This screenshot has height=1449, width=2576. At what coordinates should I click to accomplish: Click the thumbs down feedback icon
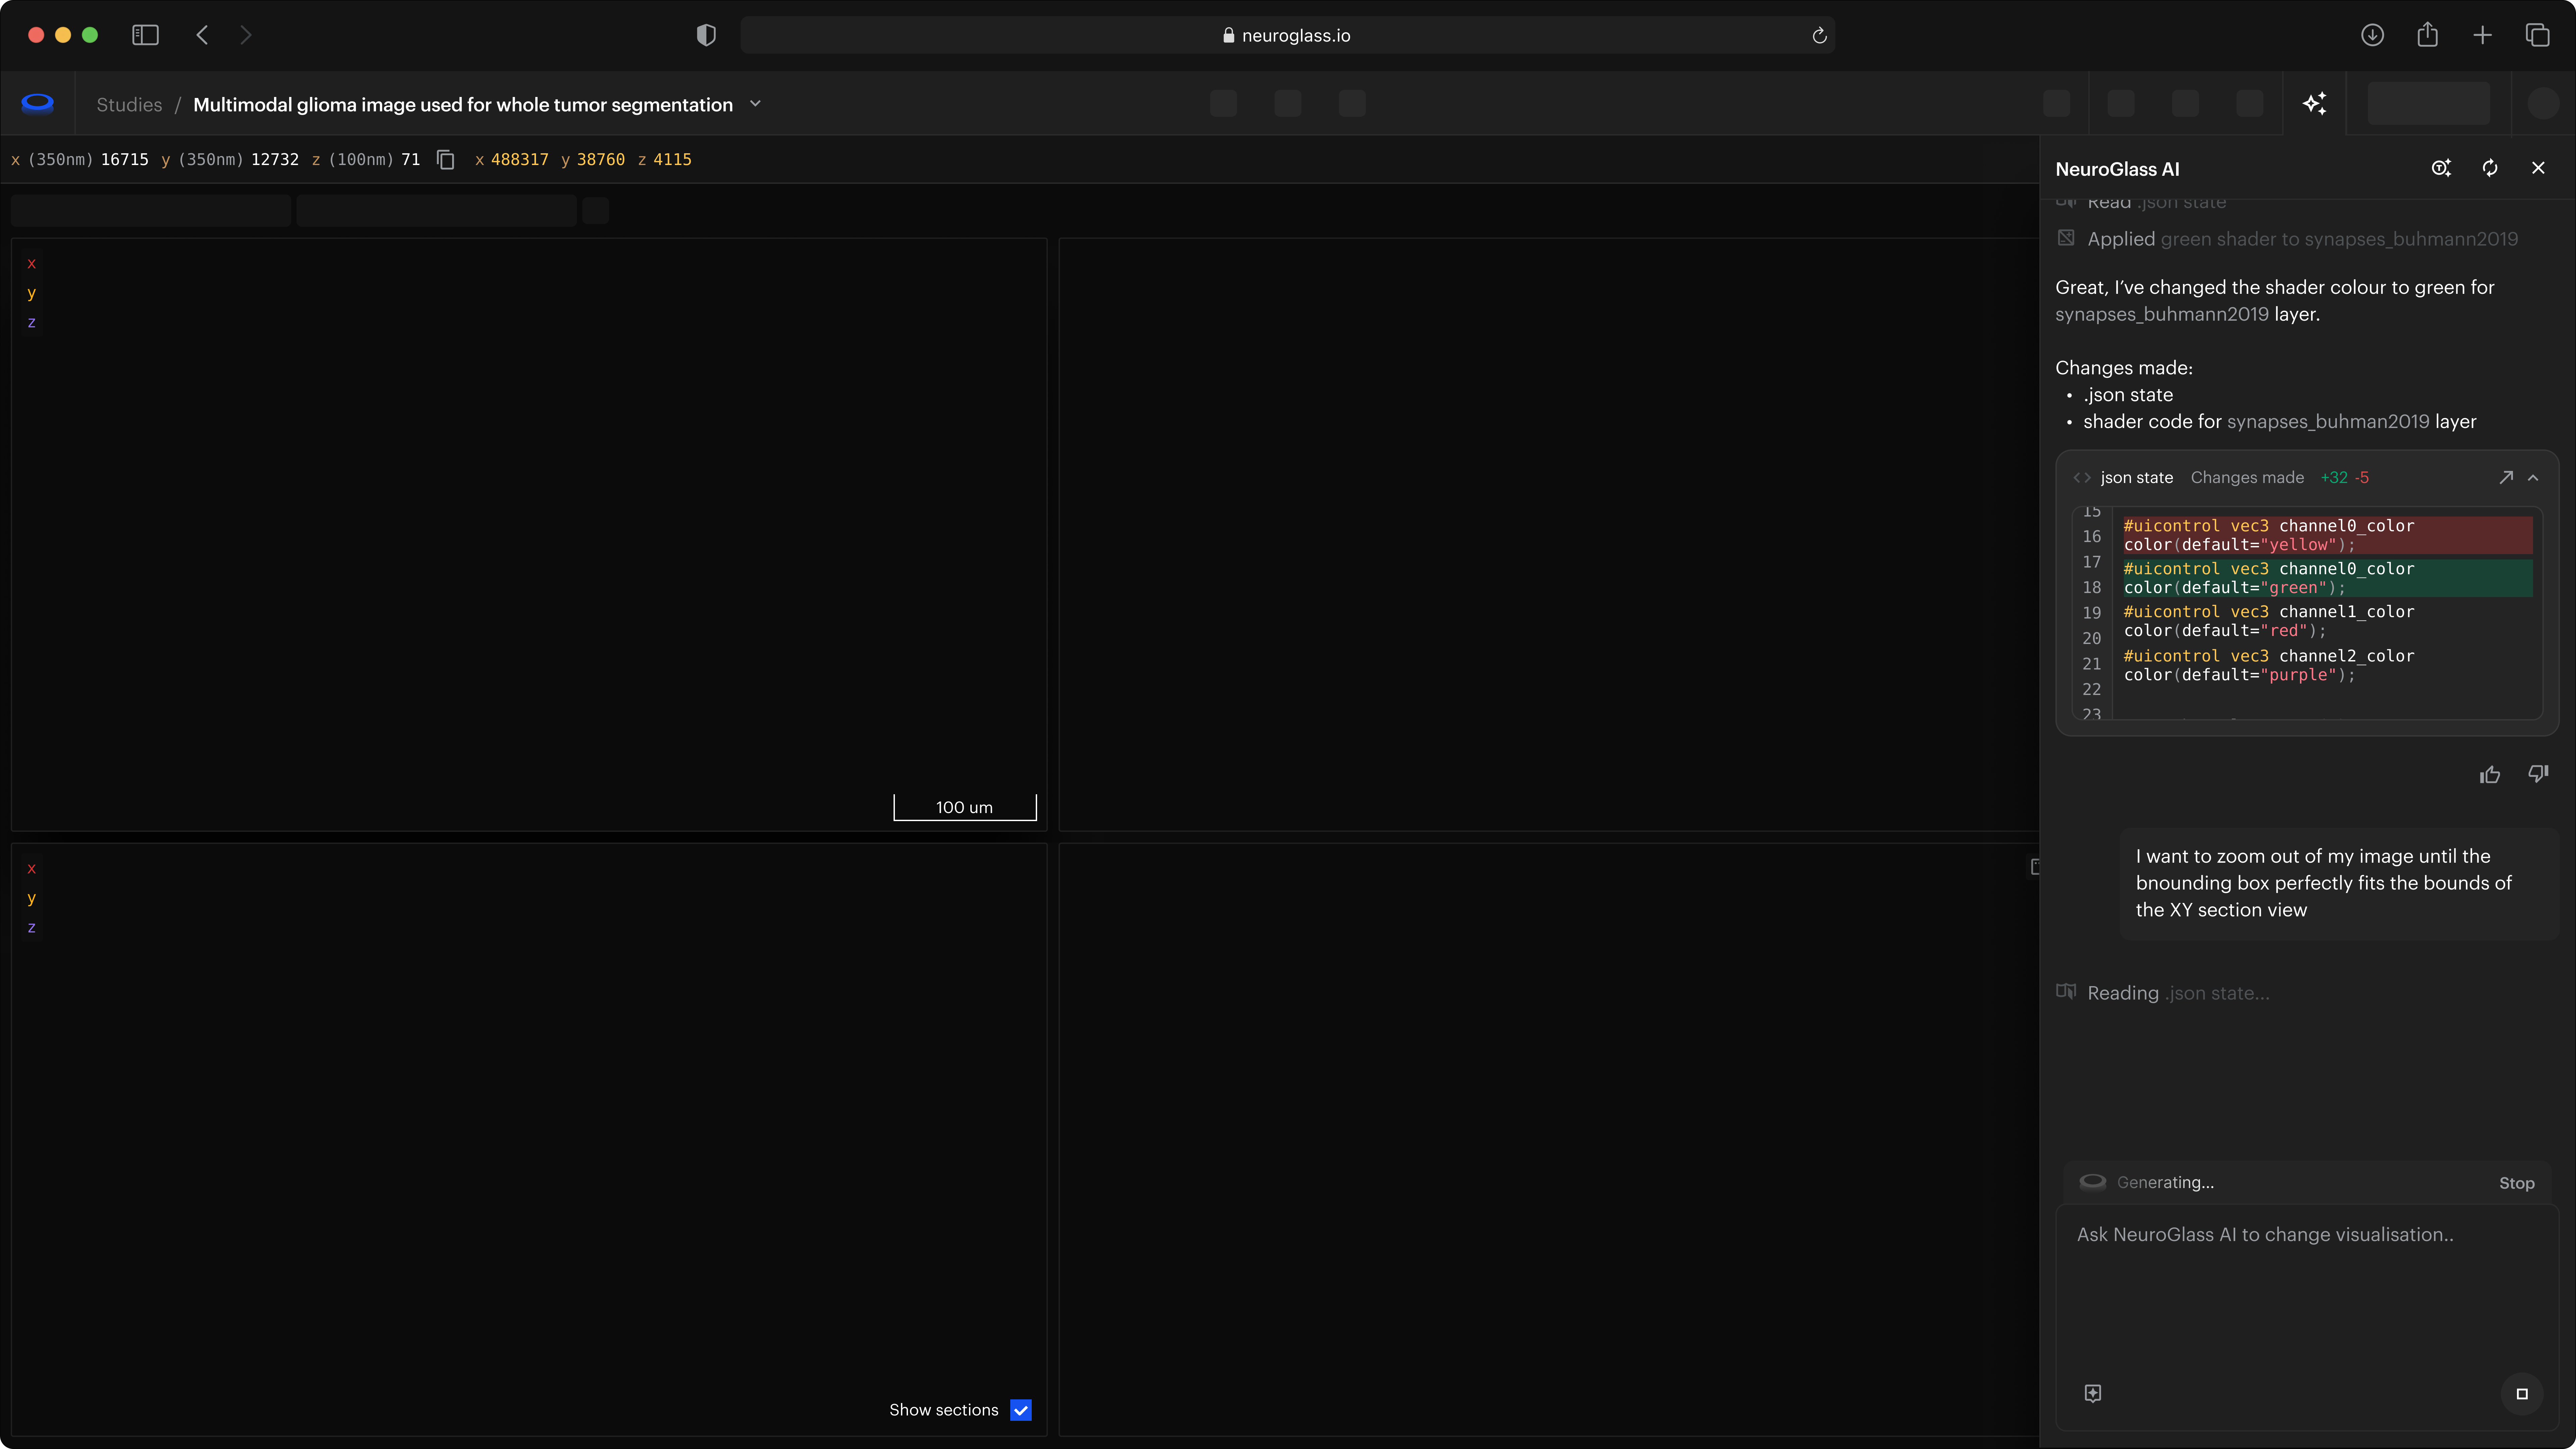2538,773
